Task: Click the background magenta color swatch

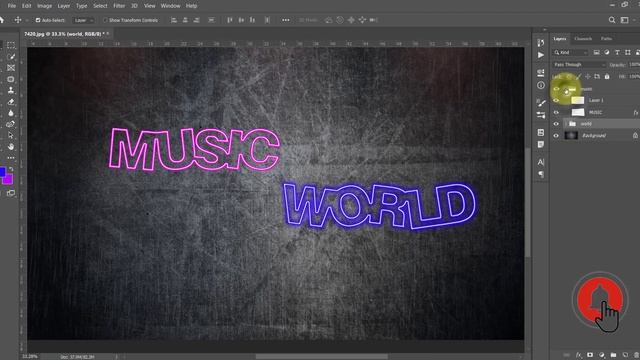Action: 9,179
